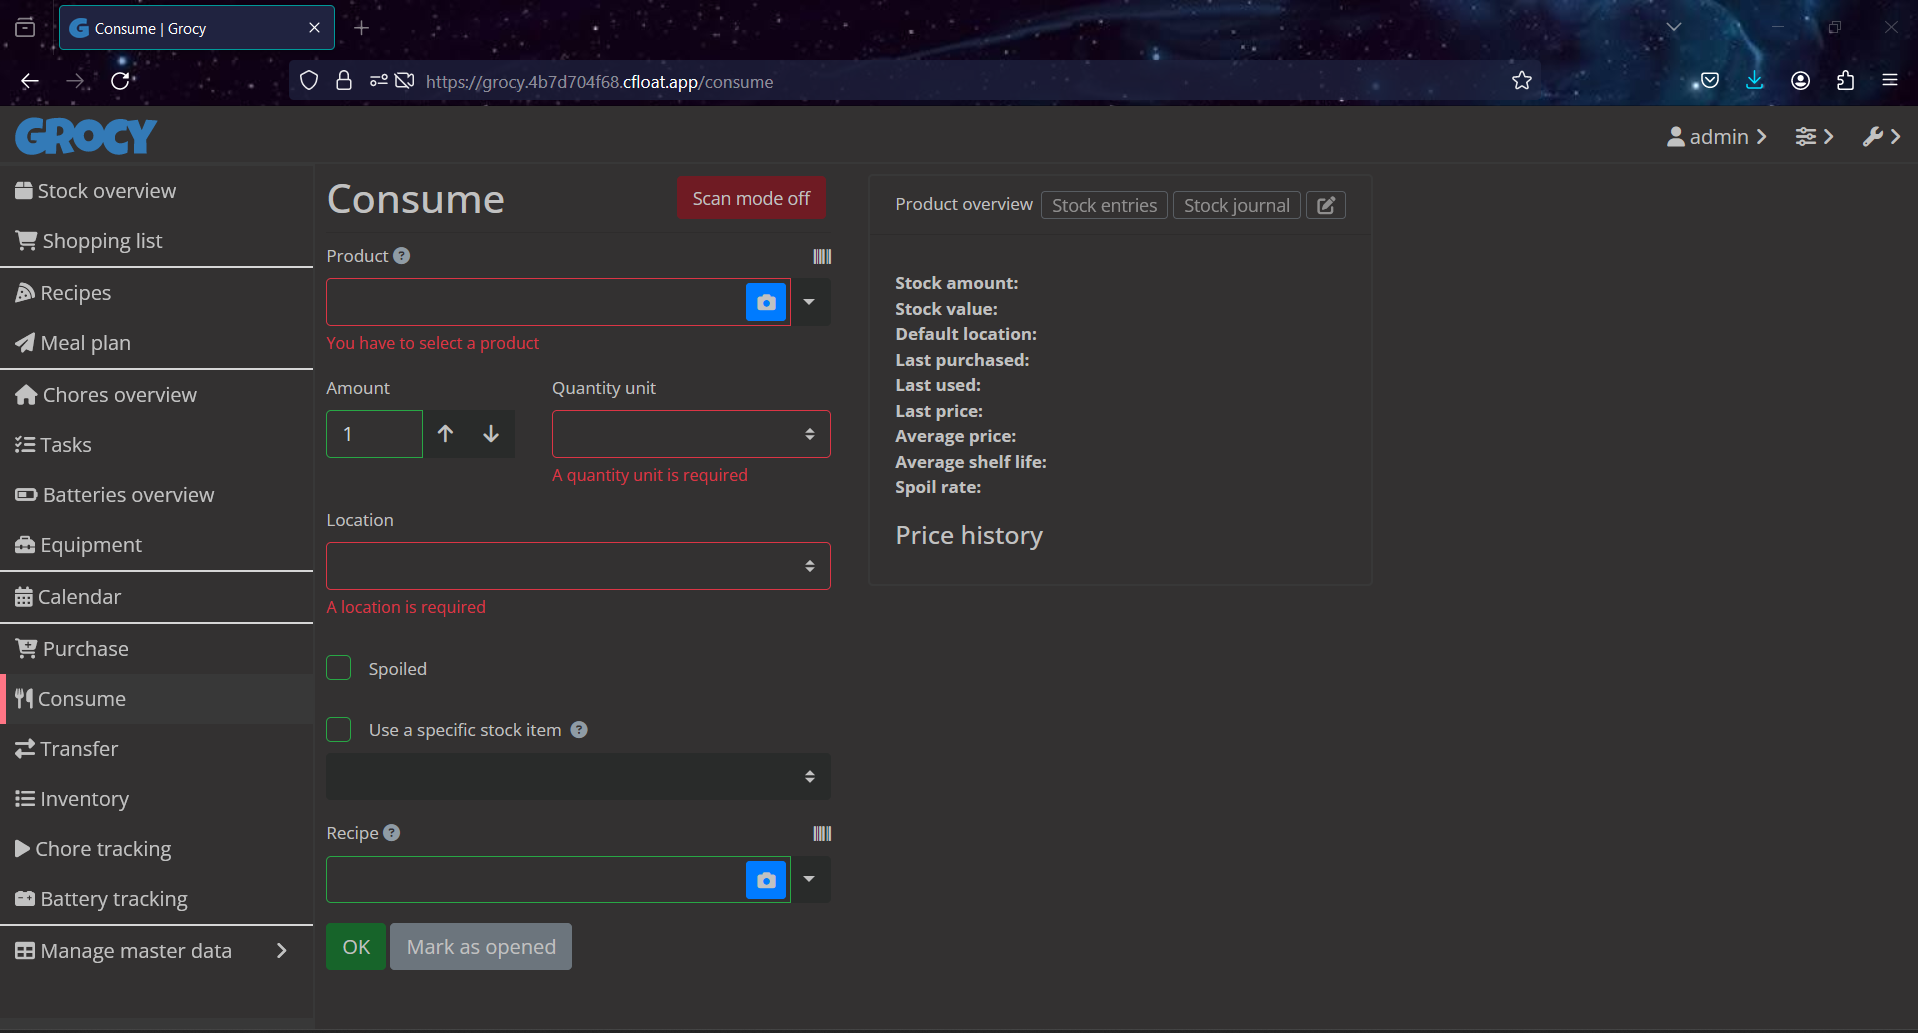1918x1033 pixels.
Task: Open Transfer page
Action: click(x=157, y=749)
